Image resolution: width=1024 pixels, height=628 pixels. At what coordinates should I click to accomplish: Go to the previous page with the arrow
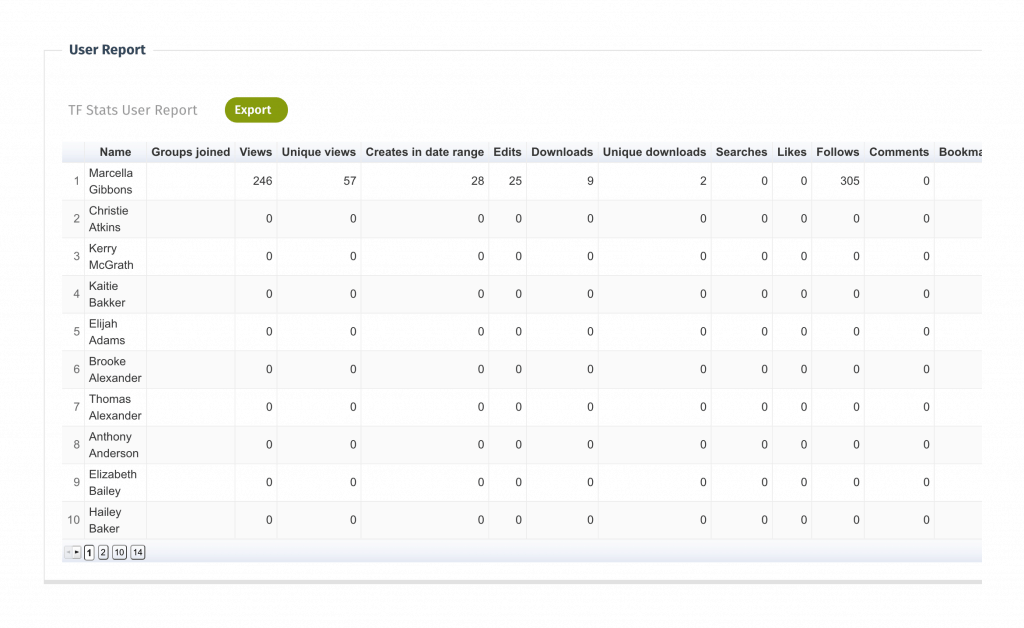pyautogui.click(x=68, y=552)
